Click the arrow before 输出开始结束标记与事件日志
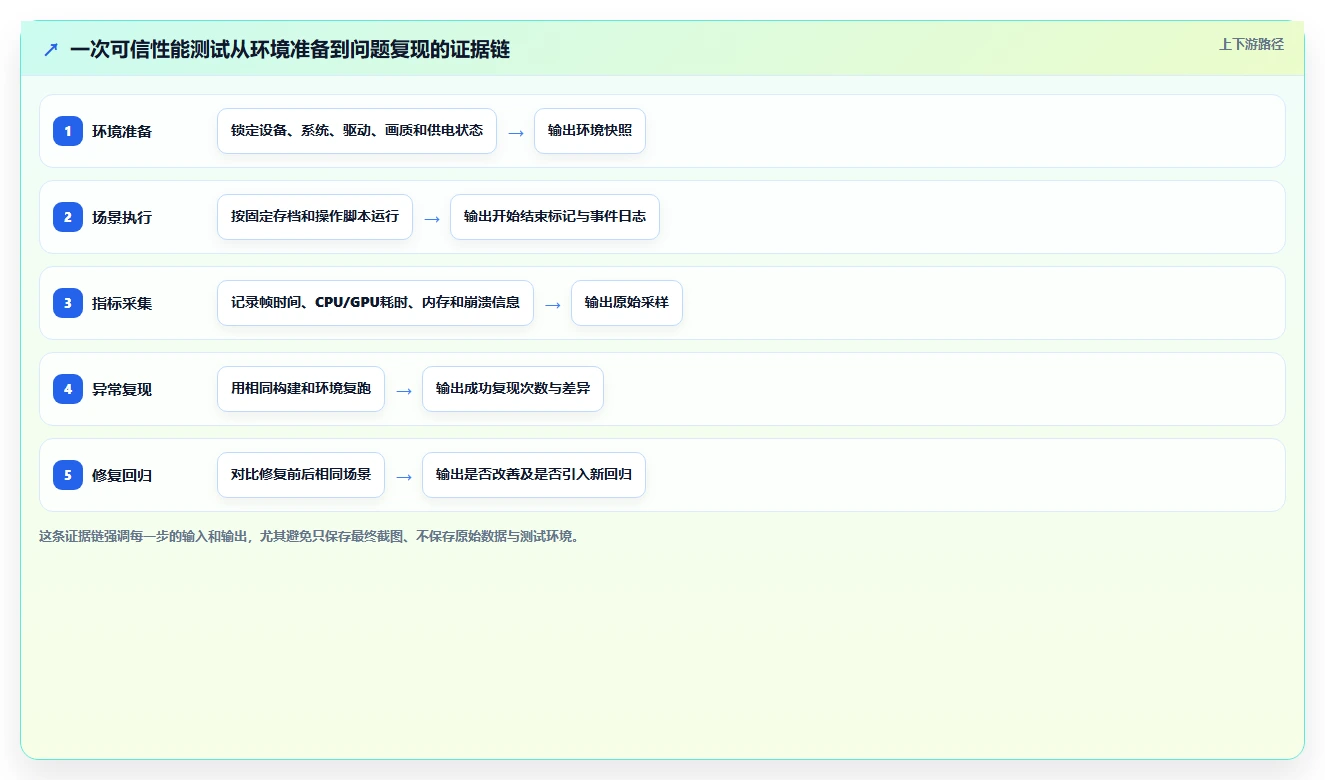Screen dimensions: 1325x780 click(432, 218)
